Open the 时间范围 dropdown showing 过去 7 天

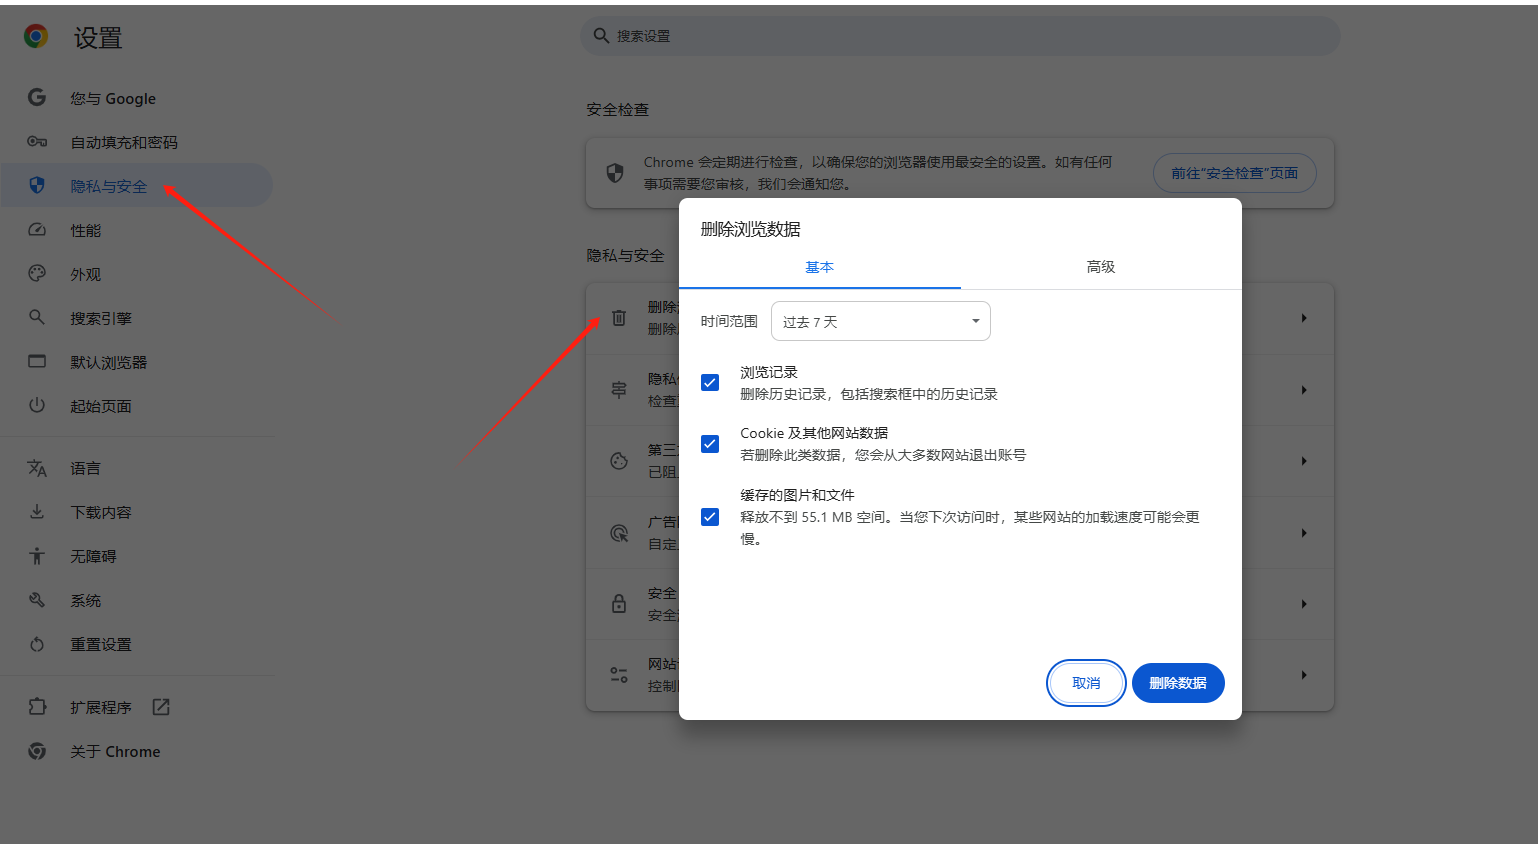pos(881,321)
